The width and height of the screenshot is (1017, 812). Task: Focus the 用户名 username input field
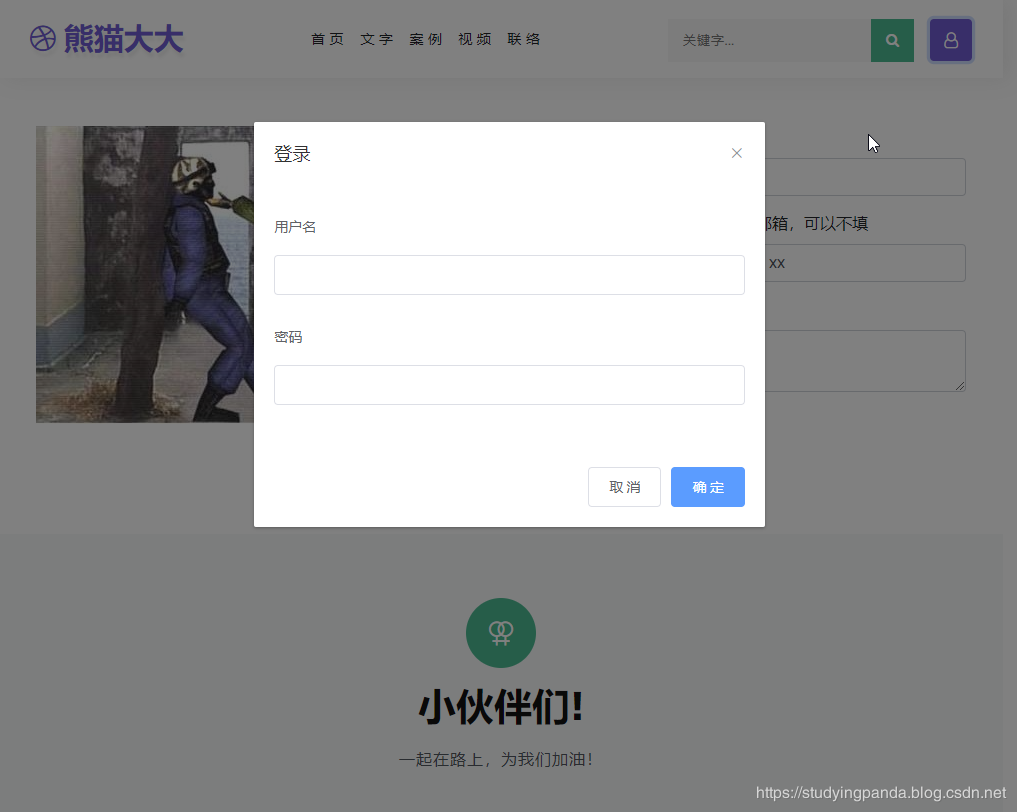[x=509, y=274]
